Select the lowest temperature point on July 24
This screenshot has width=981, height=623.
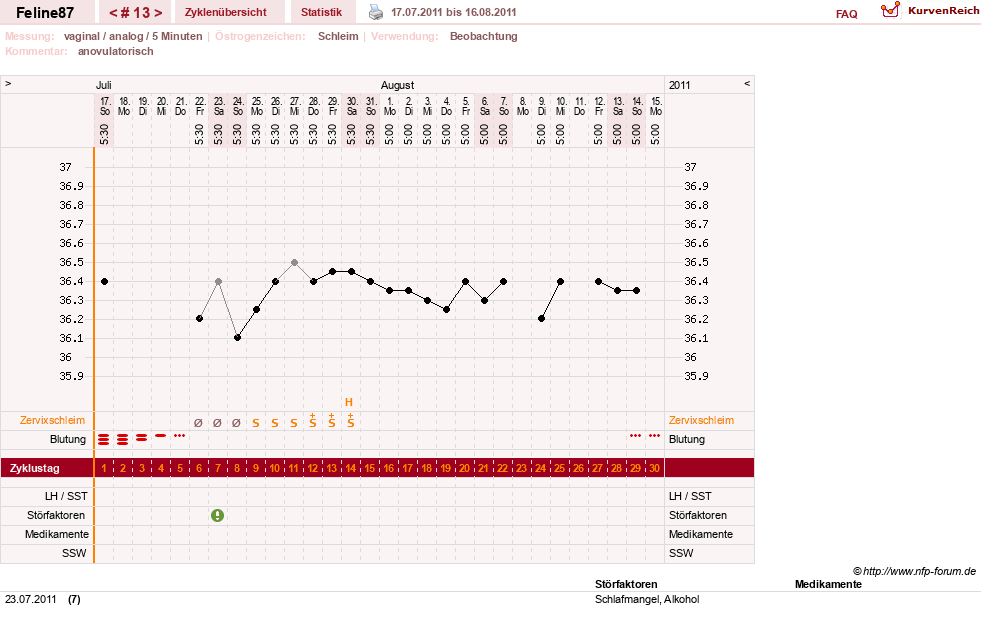click(237, 338)
